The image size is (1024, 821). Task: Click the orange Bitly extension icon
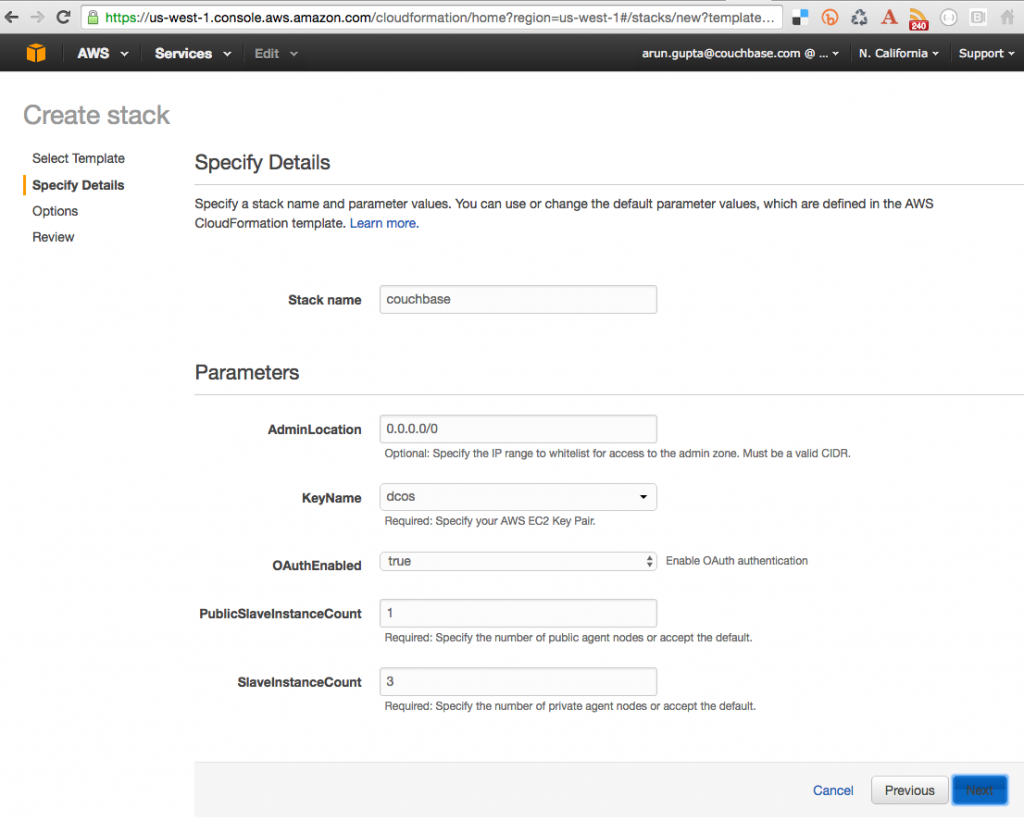829,18
